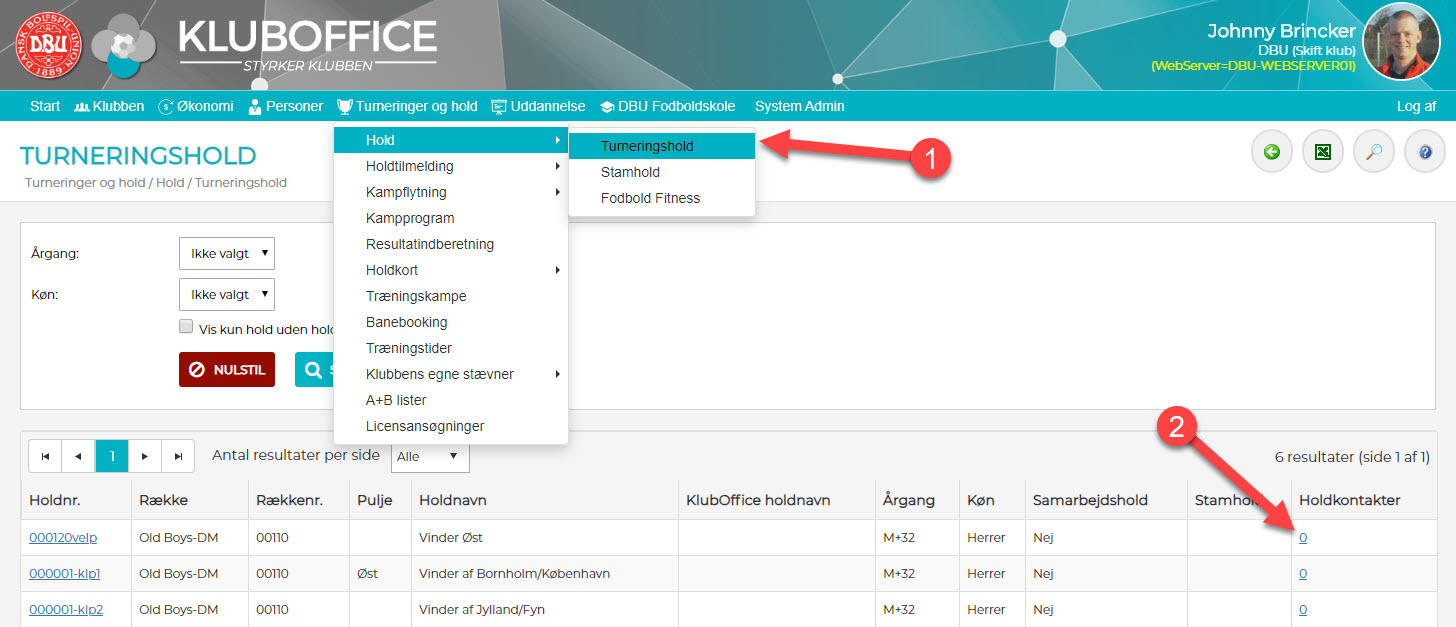Open team number 000001-klp2 link
The width and height of the screenshot is (1456, 627).
(66, 610)
